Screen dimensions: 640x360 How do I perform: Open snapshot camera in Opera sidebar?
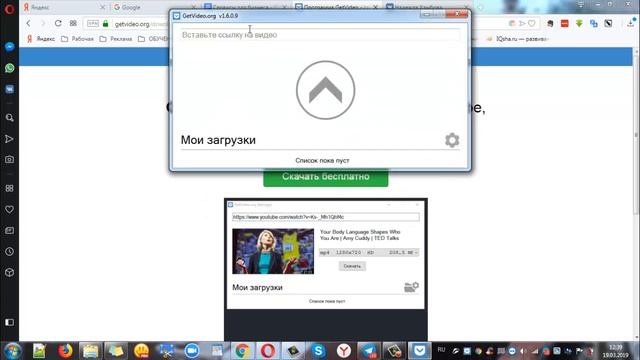tap(9, 160)
